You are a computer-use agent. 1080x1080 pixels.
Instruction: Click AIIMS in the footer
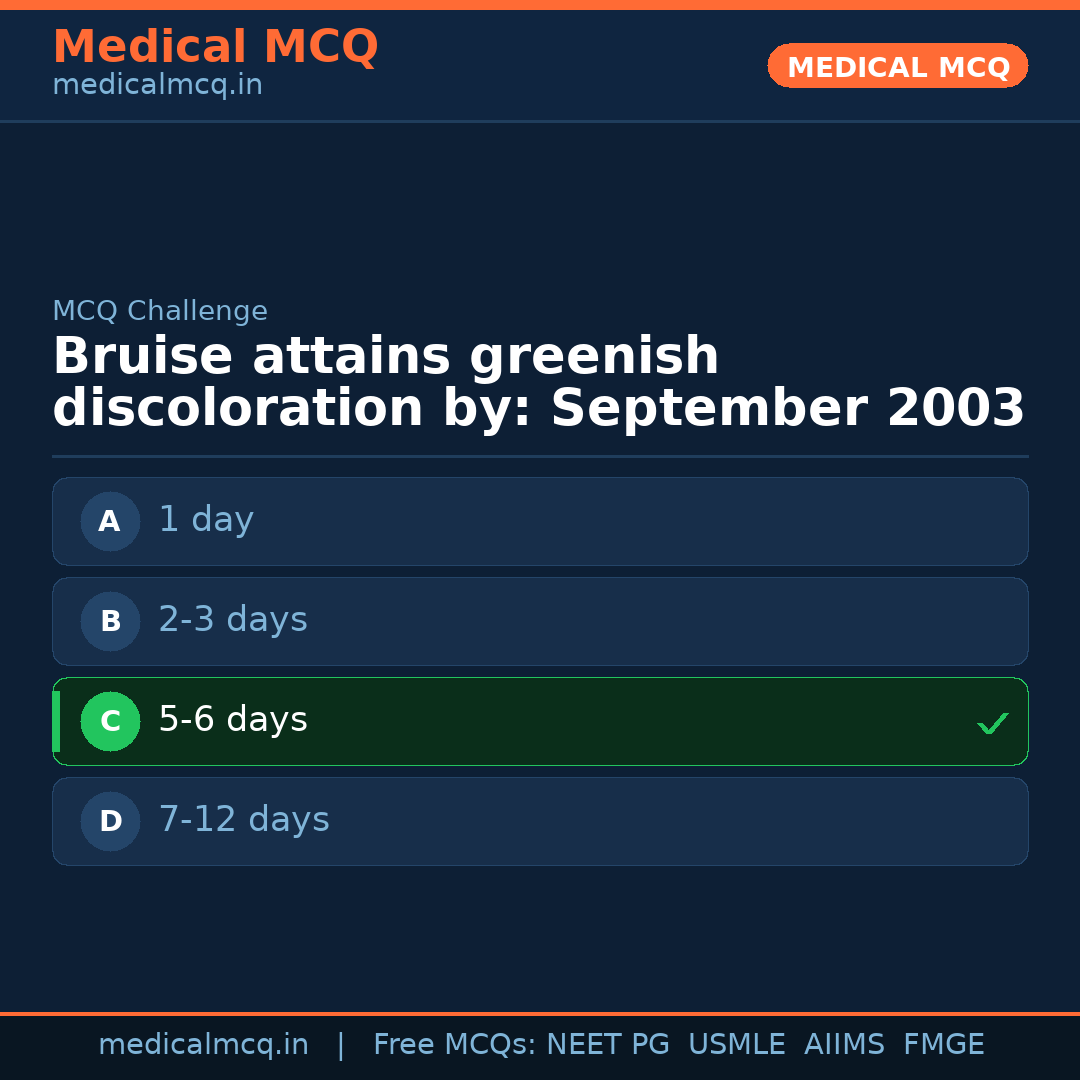click(x=844, y=1045)
